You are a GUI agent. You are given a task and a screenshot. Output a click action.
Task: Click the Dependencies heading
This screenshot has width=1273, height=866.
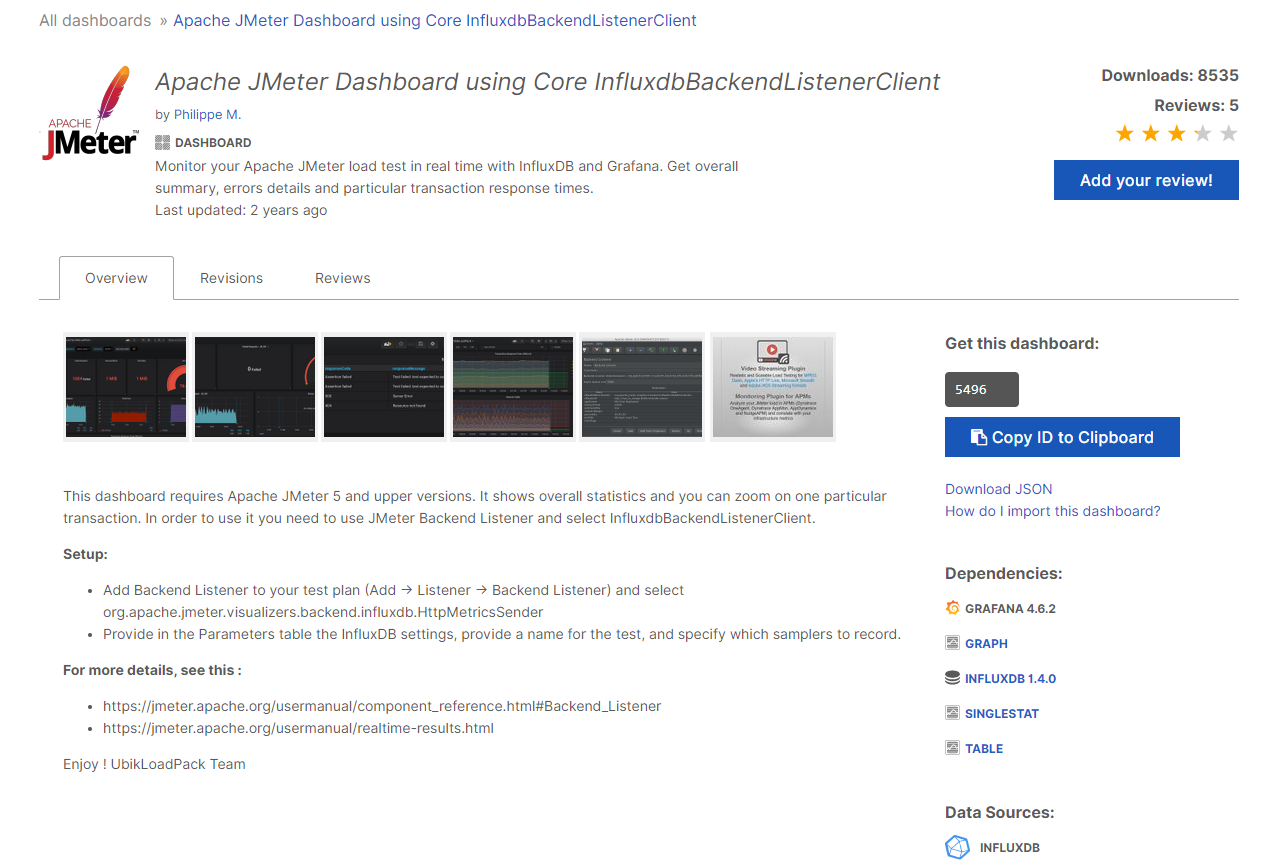pyautogui.click(x=1003, y=573)
